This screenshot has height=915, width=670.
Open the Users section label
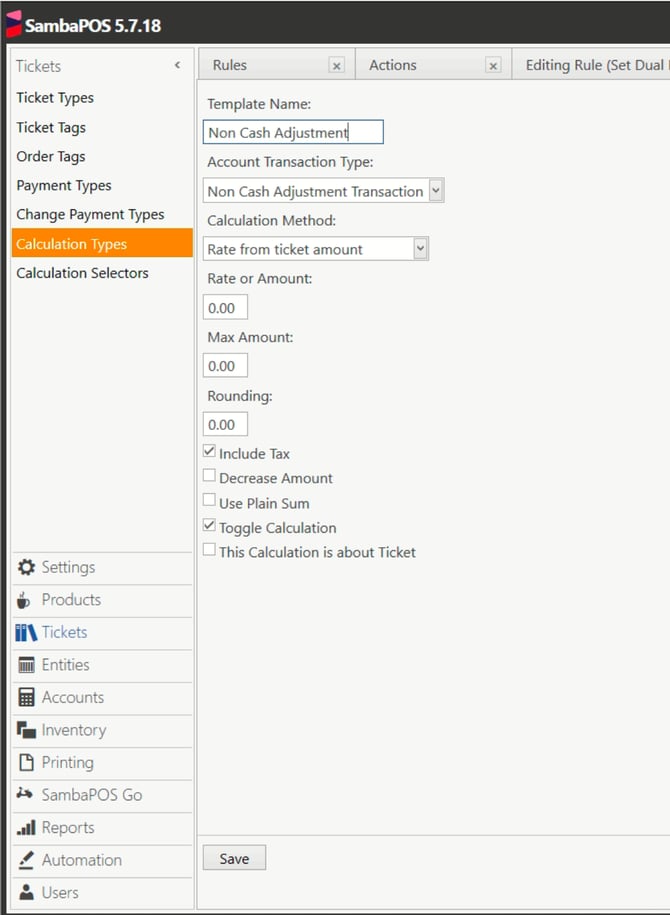[x=60, y=892]
